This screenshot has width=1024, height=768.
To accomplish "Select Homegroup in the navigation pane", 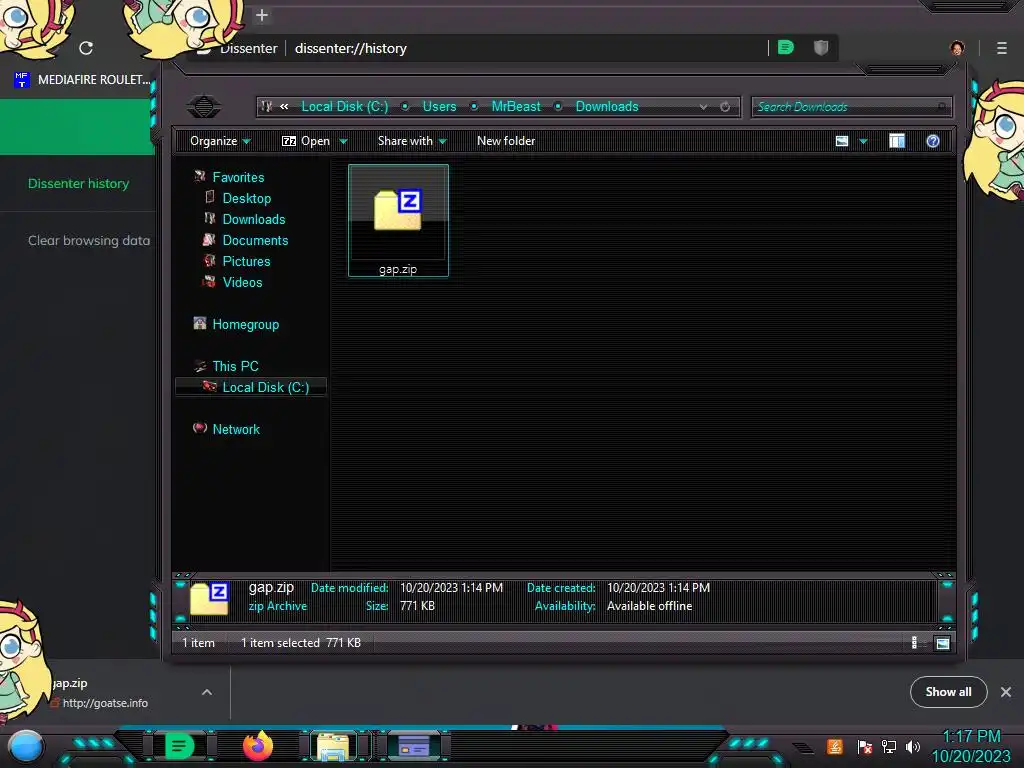I will click(246, 325).
